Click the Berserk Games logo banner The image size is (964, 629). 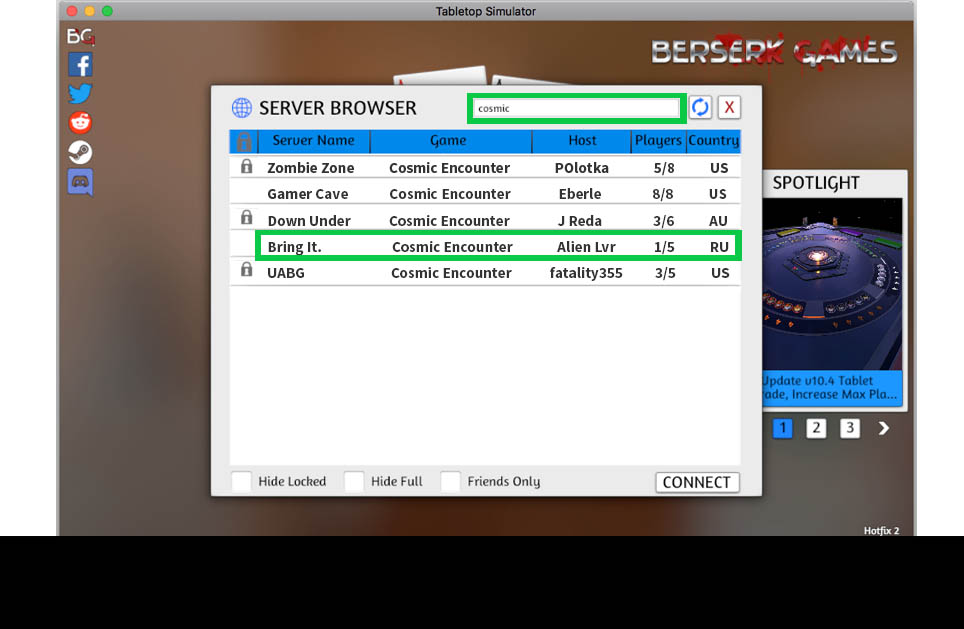point(774,51)
